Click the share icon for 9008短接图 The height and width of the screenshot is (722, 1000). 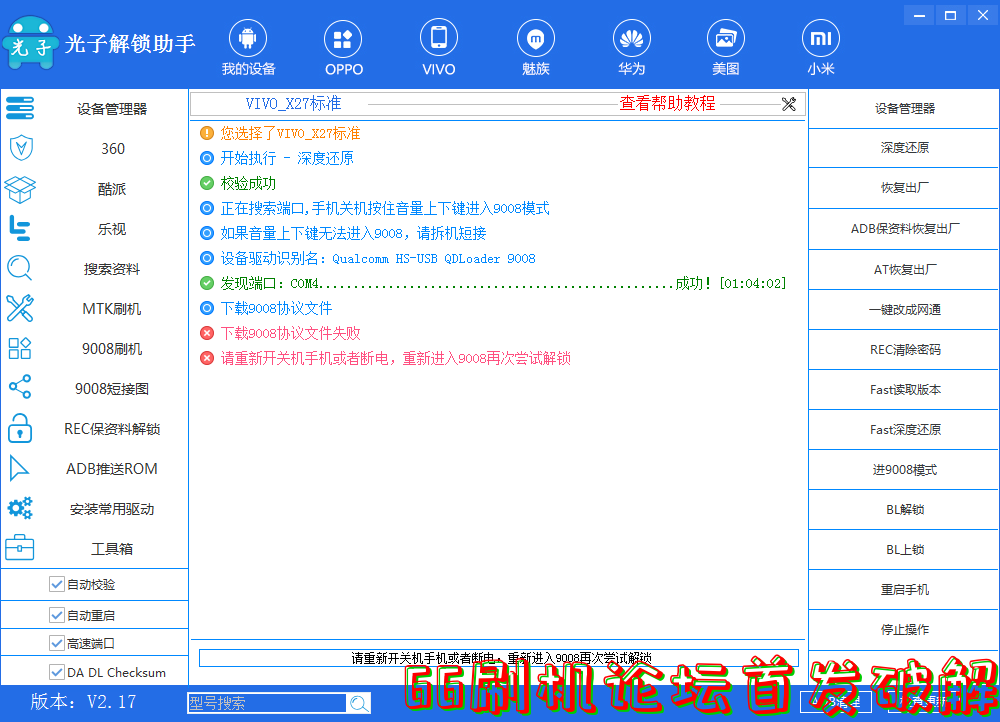tap(20, 387)
